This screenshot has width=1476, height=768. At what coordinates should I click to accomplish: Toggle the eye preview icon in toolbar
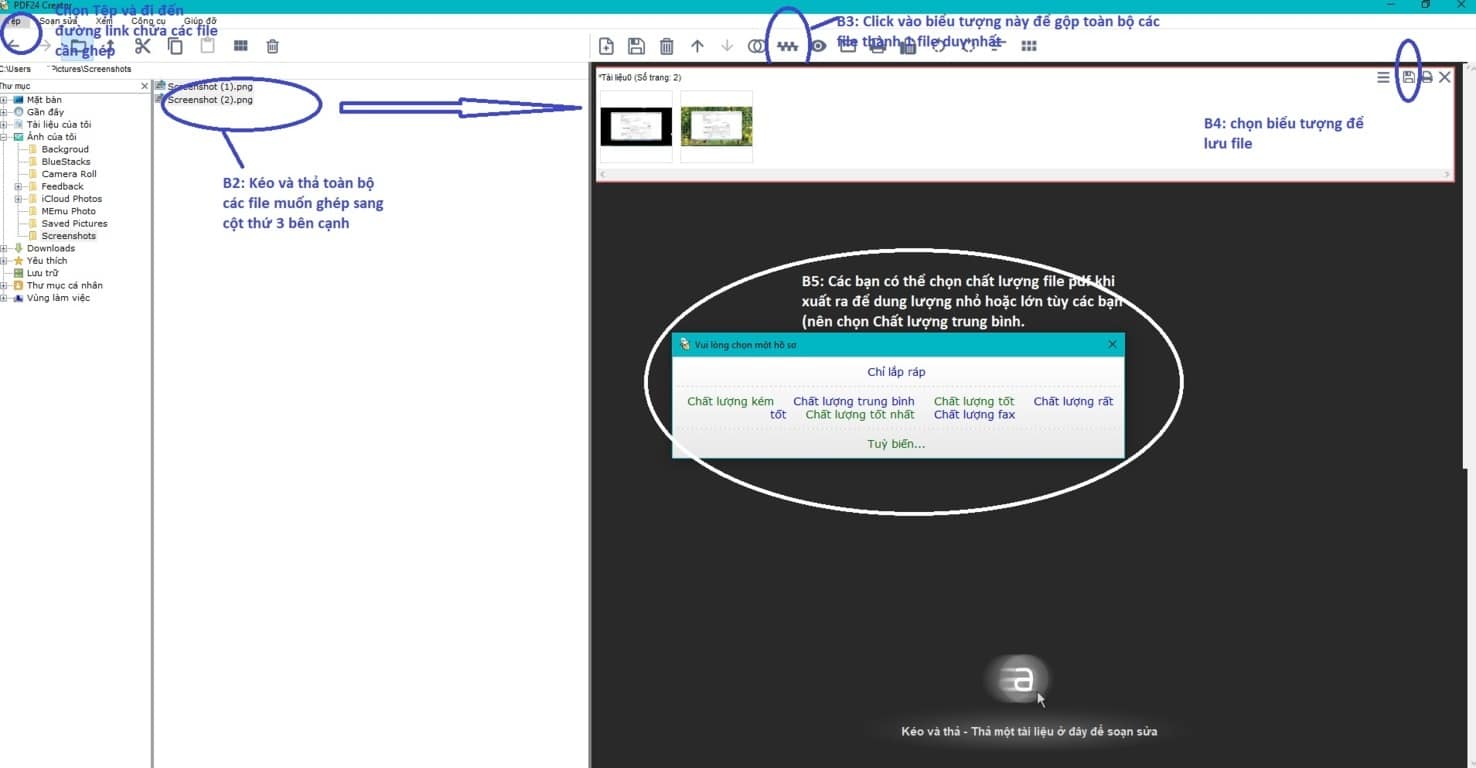coord(818,46)
